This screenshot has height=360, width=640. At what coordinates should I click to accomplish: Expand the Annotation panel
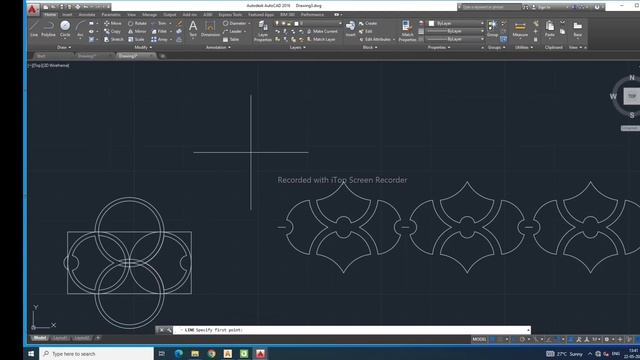(x=218, y=47)
